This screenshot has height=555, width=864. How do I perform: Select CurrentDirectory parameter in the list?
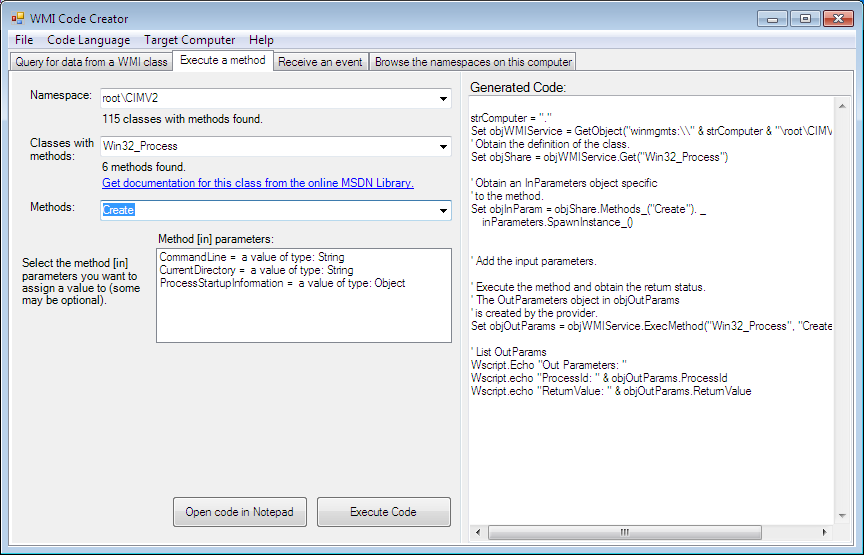click(256, 270)
